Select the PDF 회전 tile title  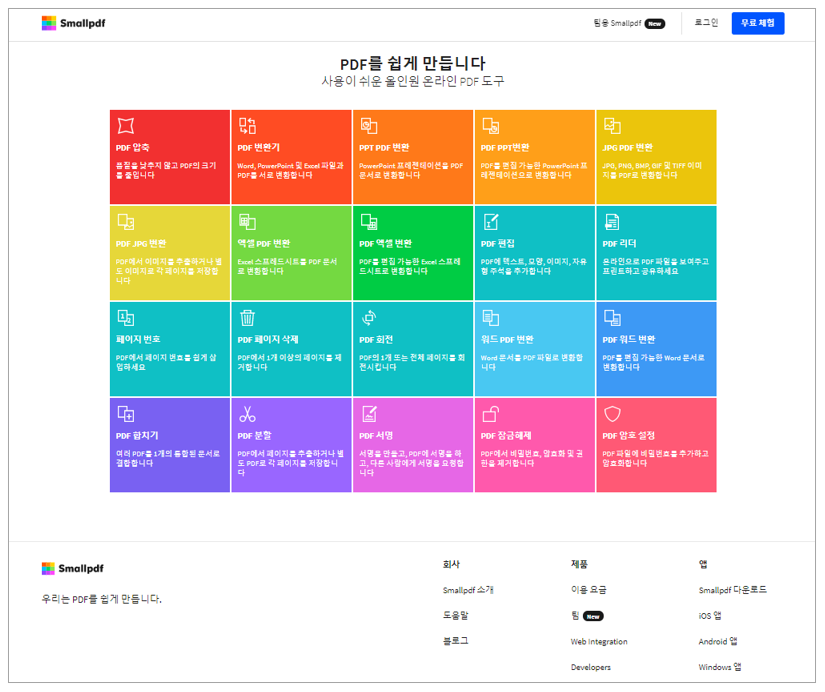(376, 340)
